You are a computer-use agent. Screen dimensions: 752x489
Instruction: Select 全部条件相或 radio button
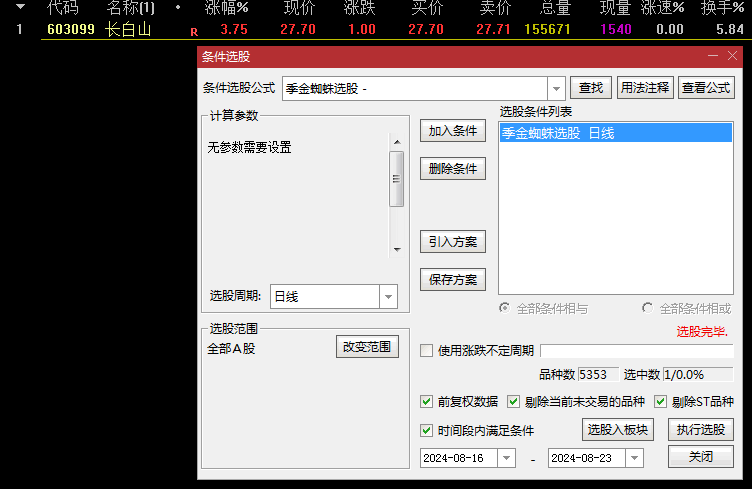point(647,308)
